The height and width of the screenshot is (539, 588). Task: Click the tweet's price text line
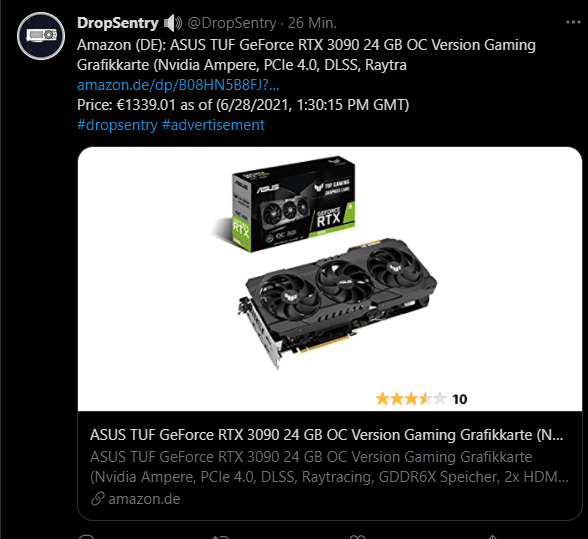click(243, 105)
